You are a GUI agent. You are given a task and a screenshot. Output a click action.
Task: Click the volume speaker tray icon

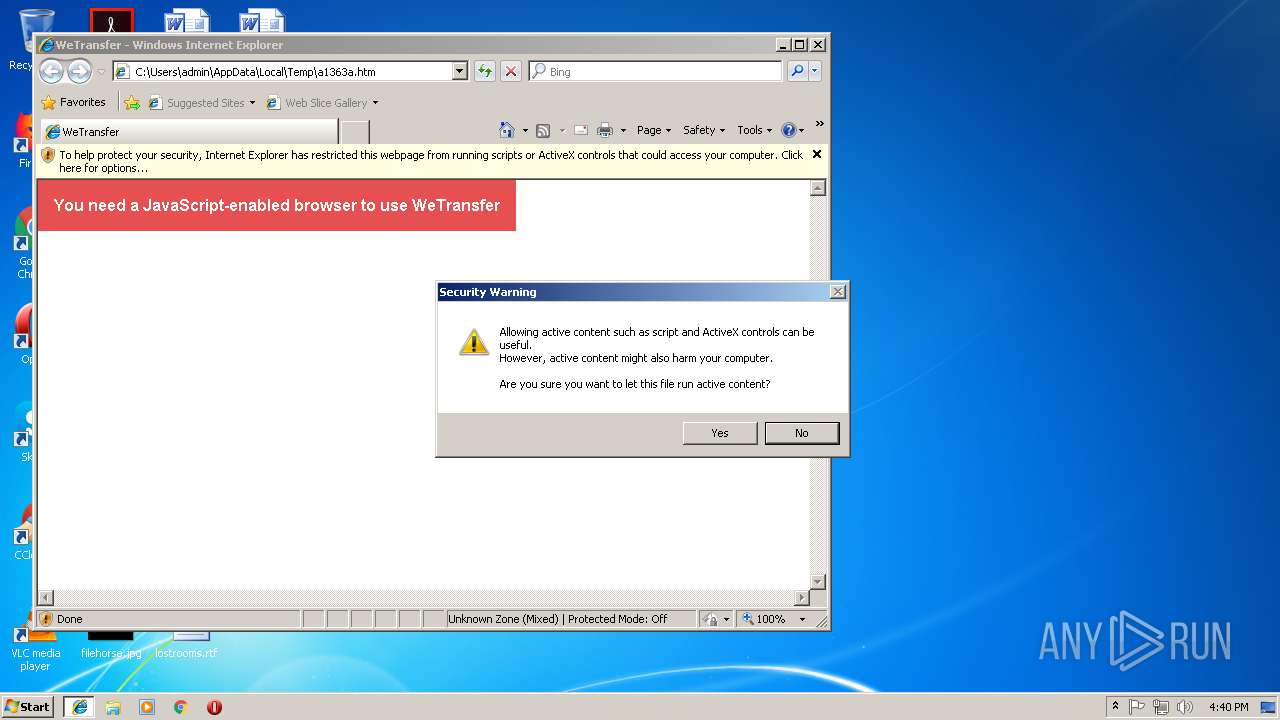pos(1185,707)
